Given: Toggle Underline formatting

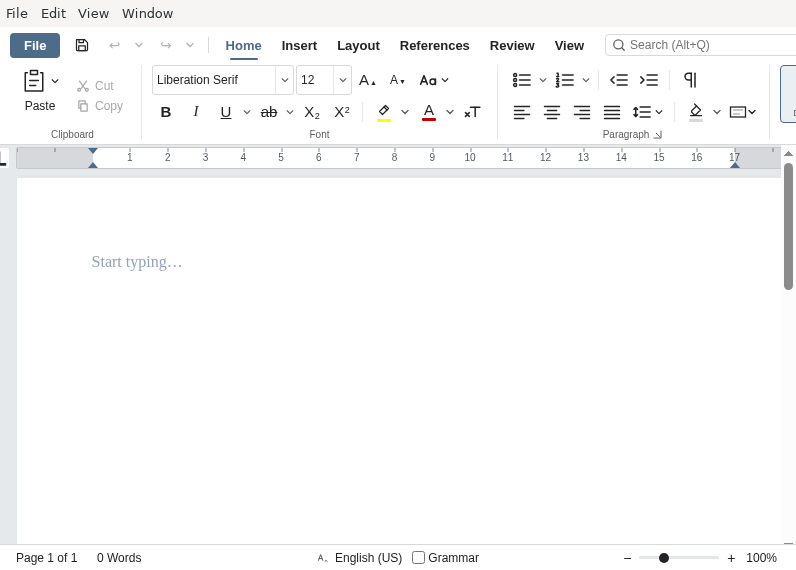Looking at the screenshot, I should pyautogui.click(x=226, y=112).
